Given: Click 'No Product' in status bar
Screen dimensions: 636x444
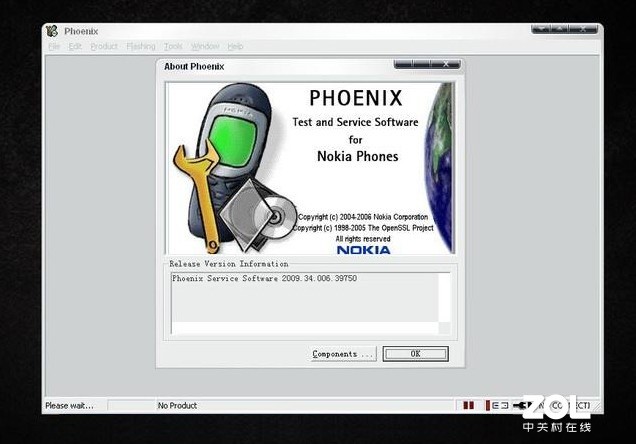Looking at the screenshot, I should pyautogui.click(x=177, y=405).
